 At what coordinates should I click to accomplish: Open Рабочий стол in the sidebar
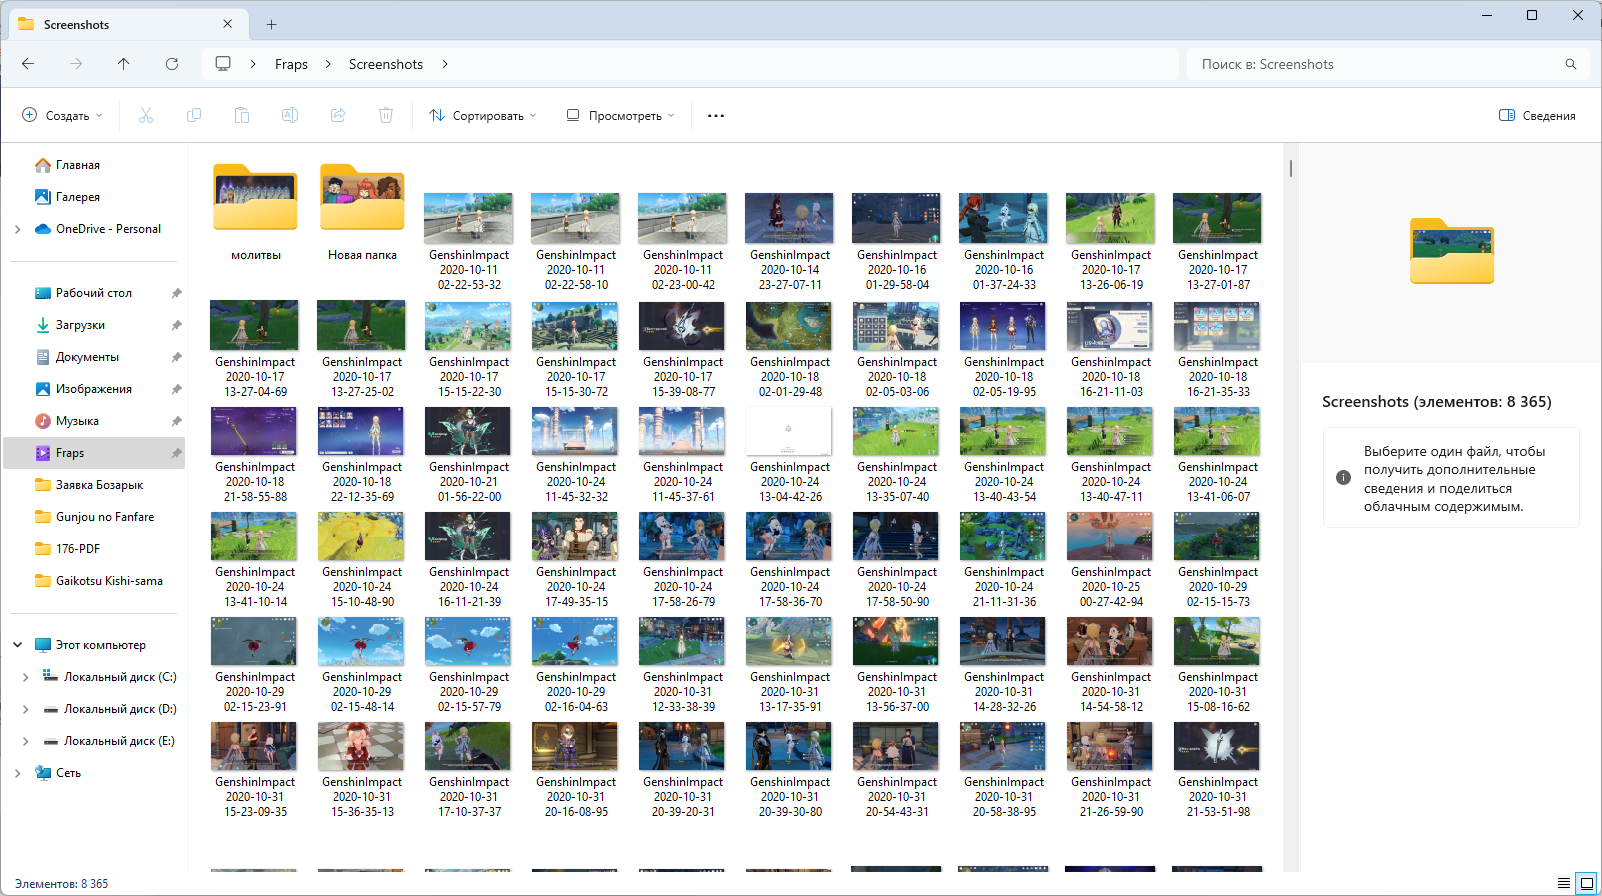[x=95, y=293]
